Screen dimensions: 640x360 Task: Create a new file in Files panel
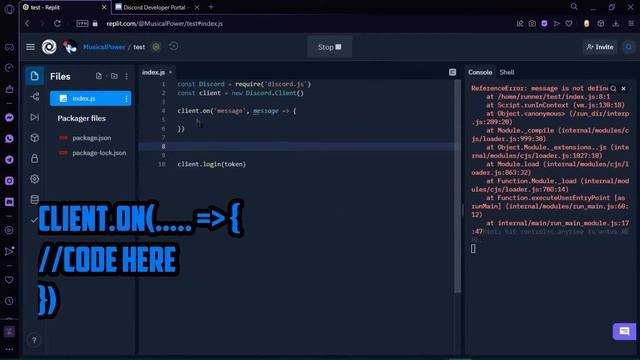click(x=99, y=76)
